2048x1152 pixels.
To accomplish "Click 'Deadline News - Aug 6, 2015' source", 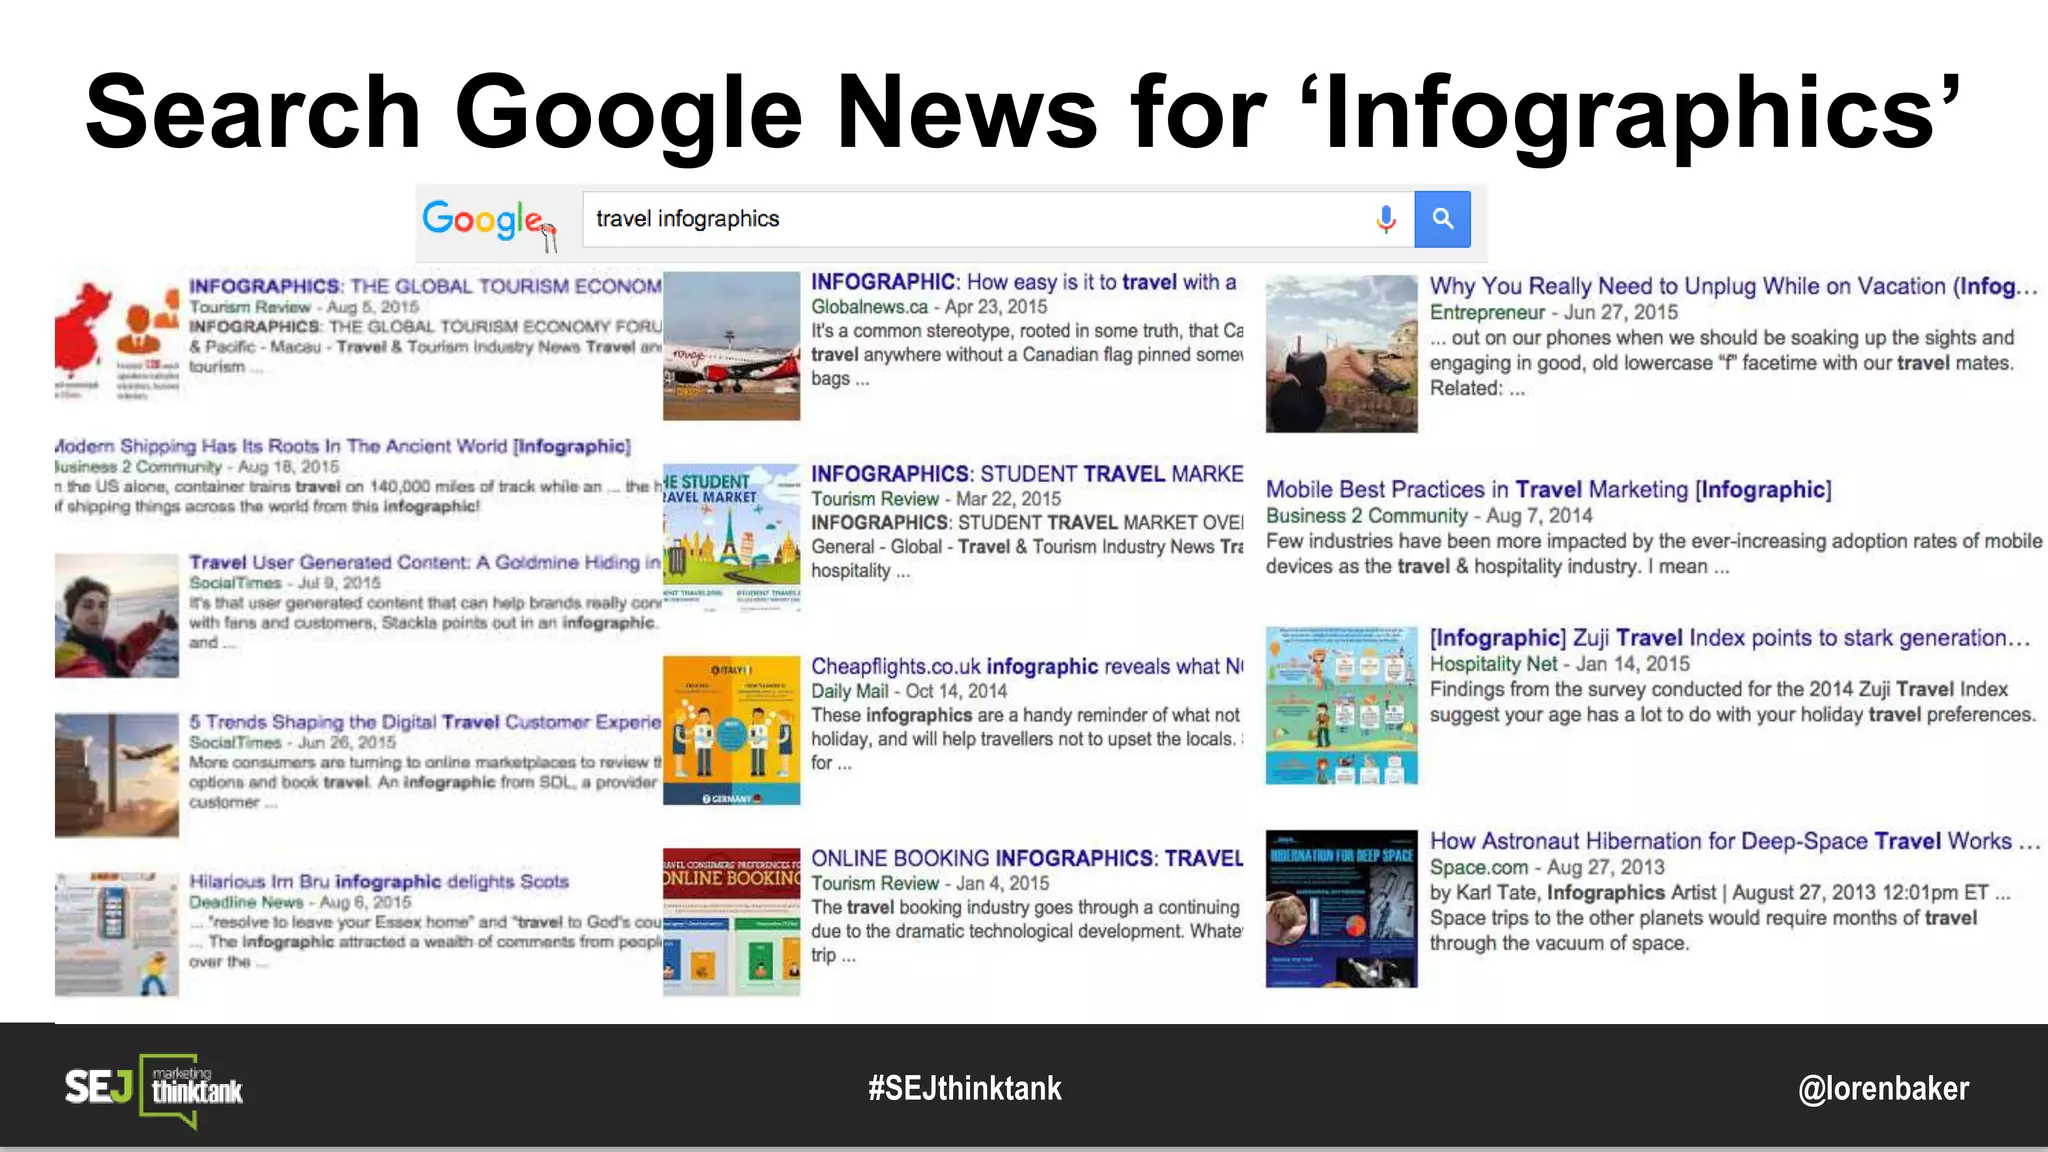I will (300, 902).
